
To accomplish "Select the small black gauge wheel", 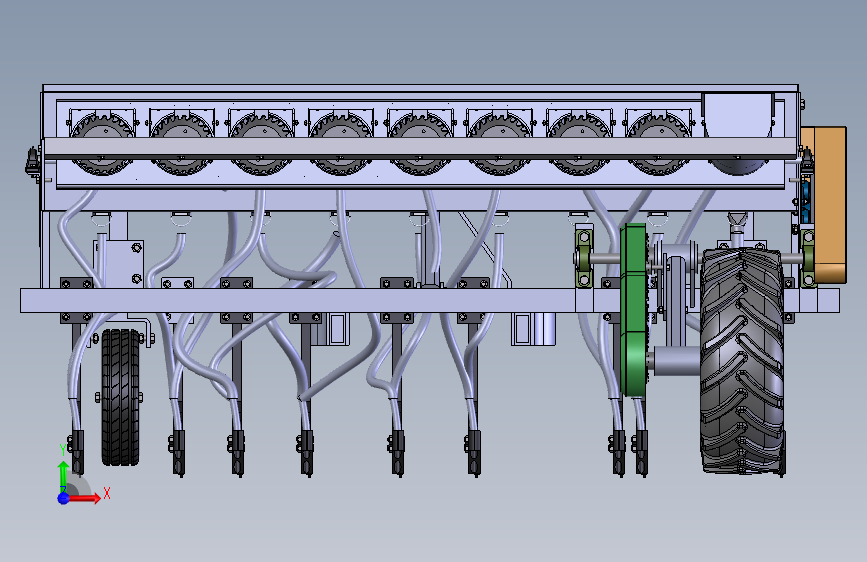I will point(121,397).
